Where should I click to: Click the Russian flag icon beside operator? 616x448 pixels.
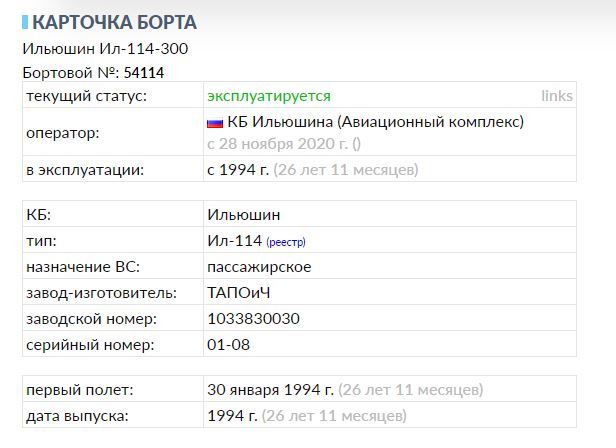pyautogui.click(x=214, y=123)
